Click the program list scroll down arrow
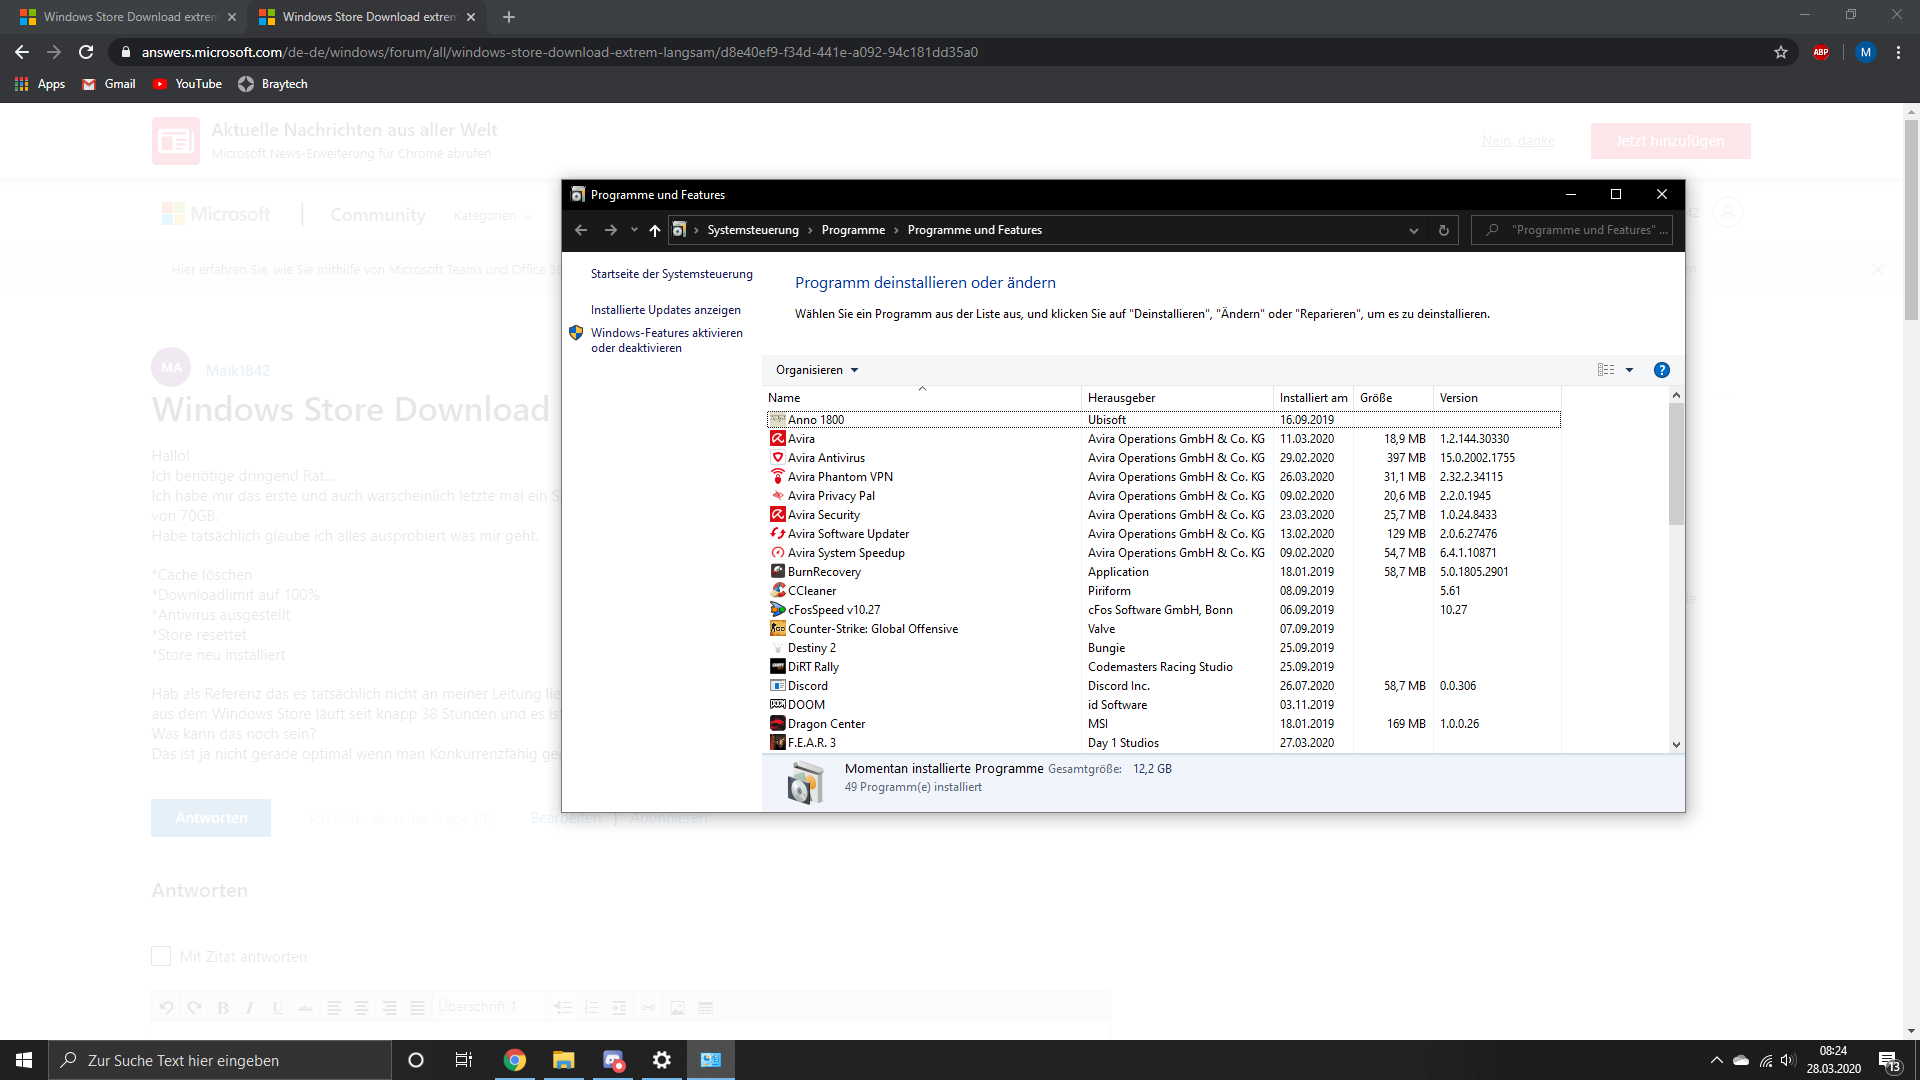1920x1080 pixels. click(1676, 744)
